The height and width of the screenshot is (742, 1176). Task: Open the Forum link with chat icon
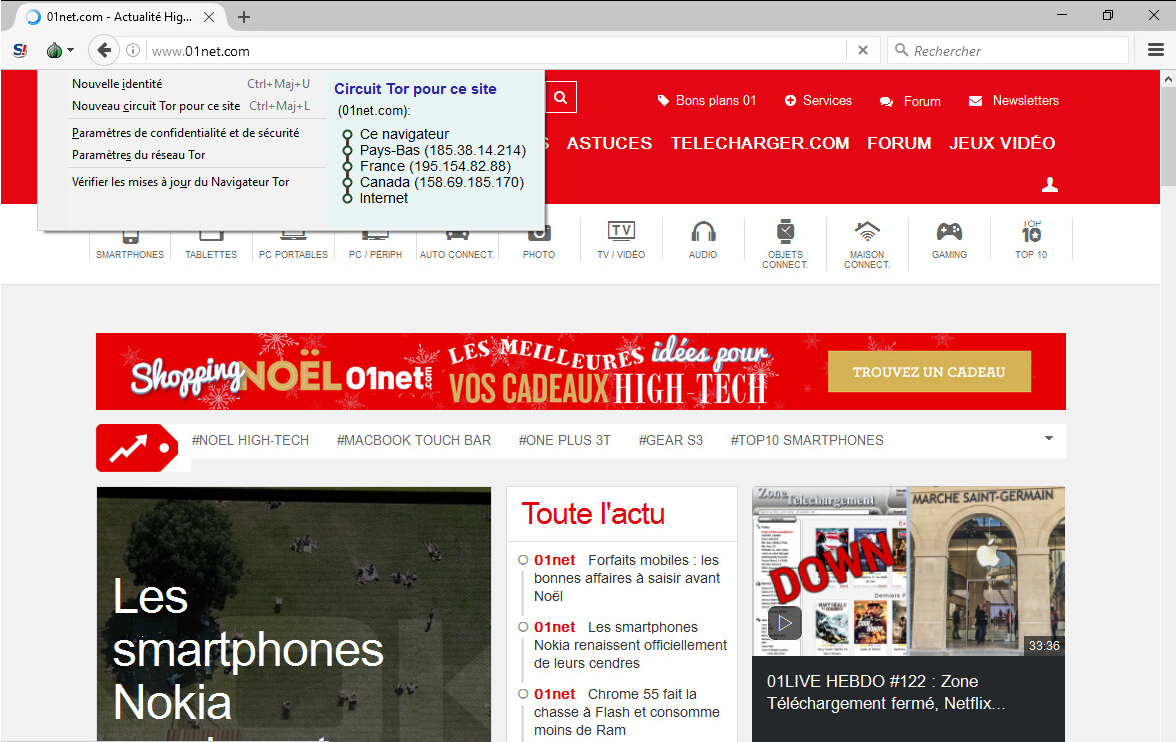coord(910,101)
